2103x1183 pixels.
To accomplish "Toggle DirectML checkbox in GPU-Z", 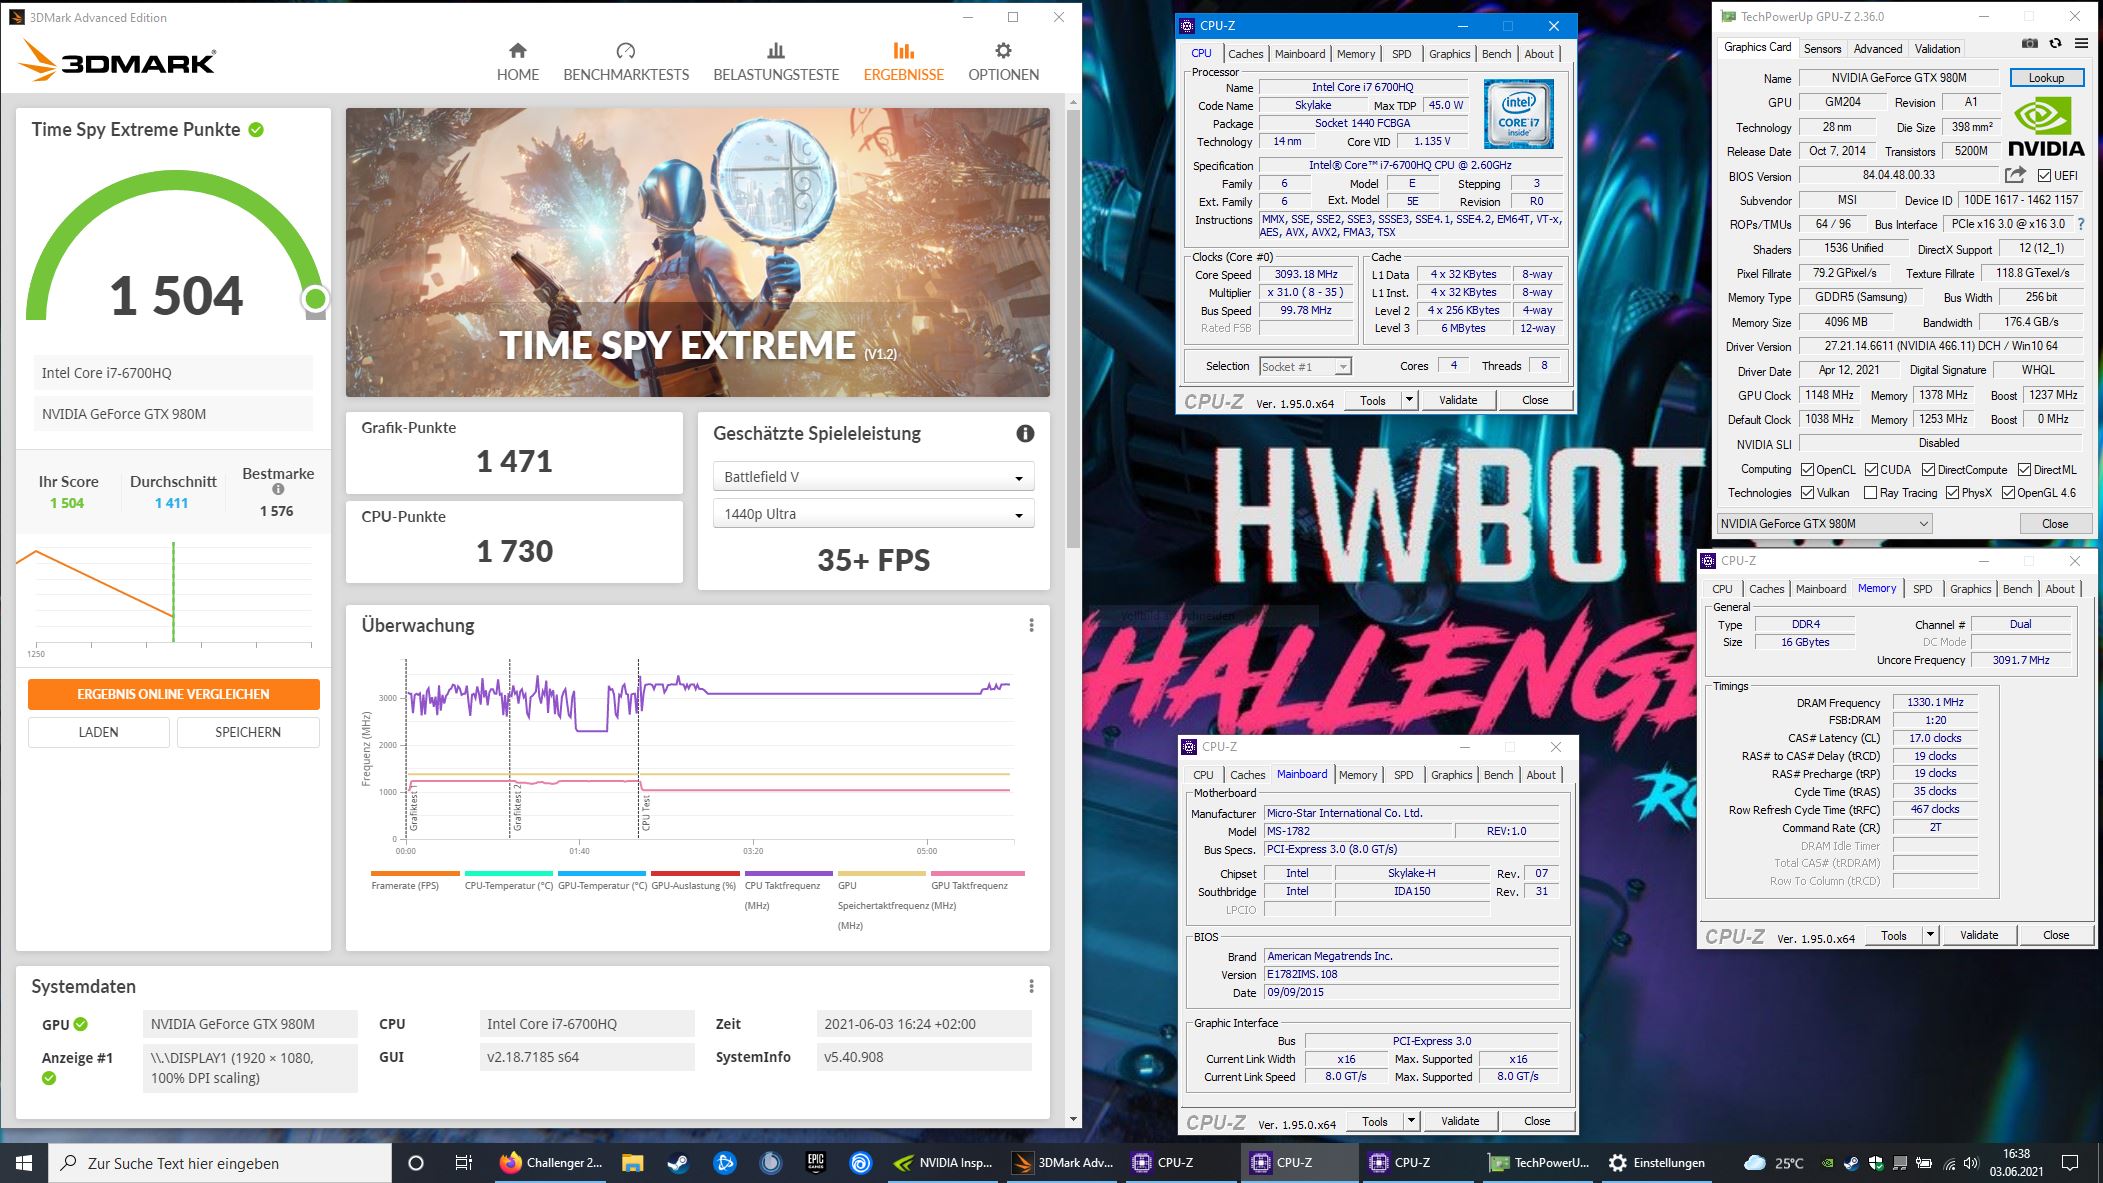I will (x=2024, y=469).
